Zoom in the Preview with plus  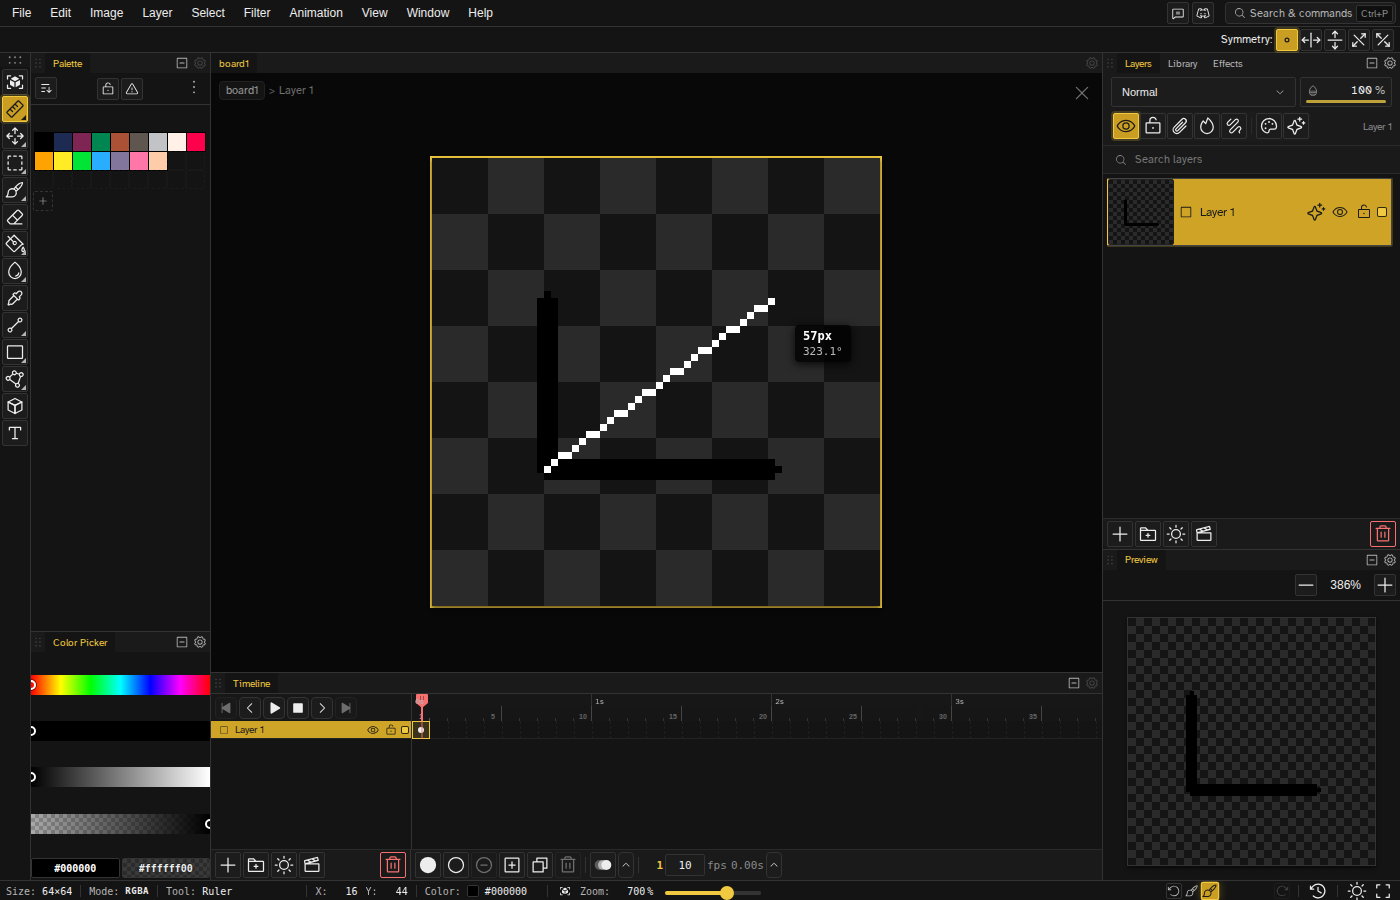pos(1384,585)
